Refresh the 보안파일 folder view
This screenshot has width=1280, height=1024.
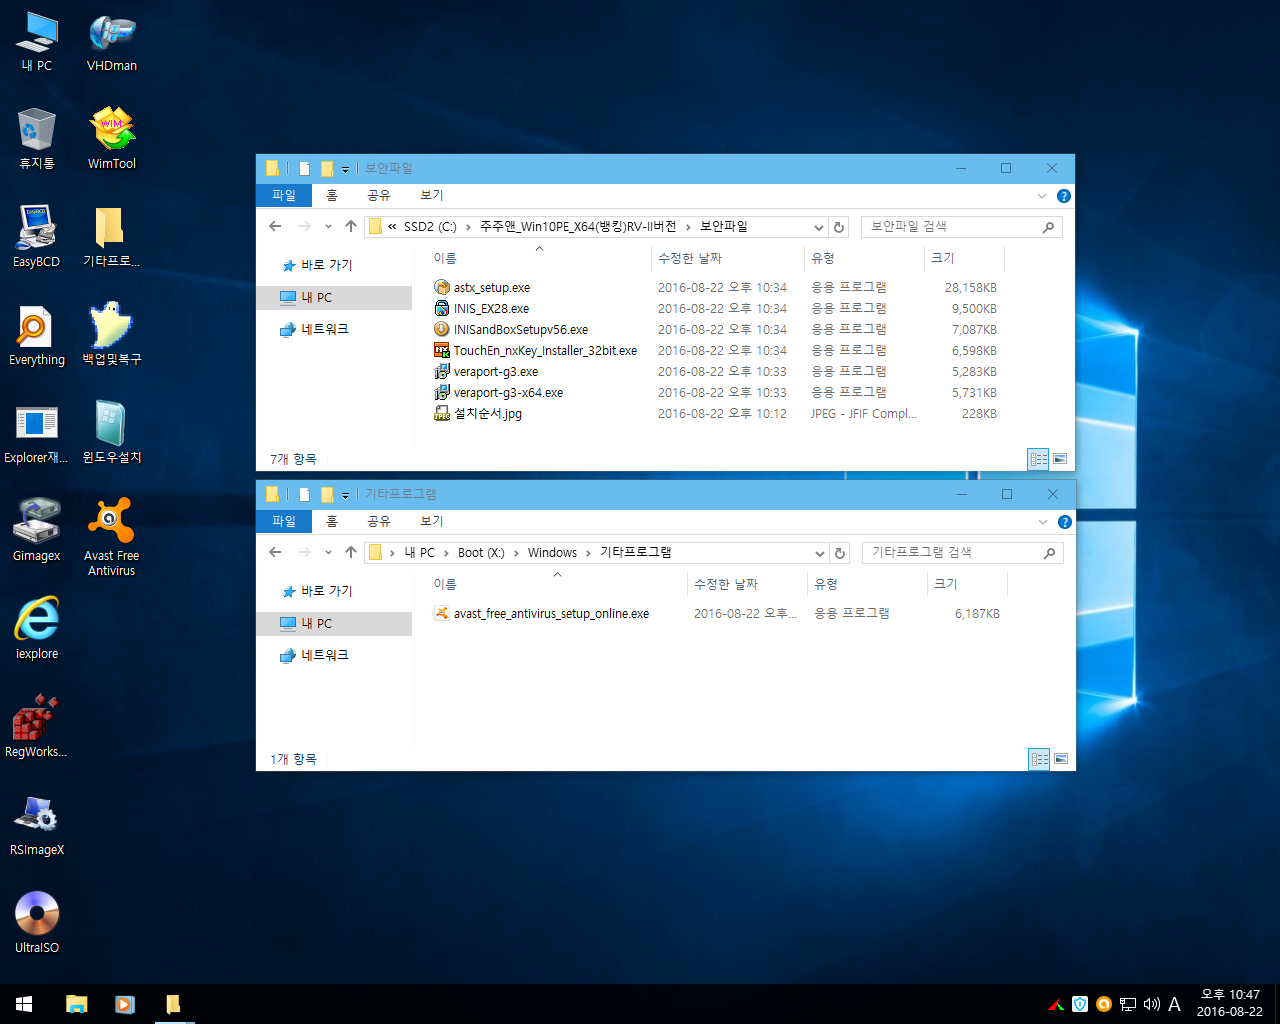pos(839,227)
